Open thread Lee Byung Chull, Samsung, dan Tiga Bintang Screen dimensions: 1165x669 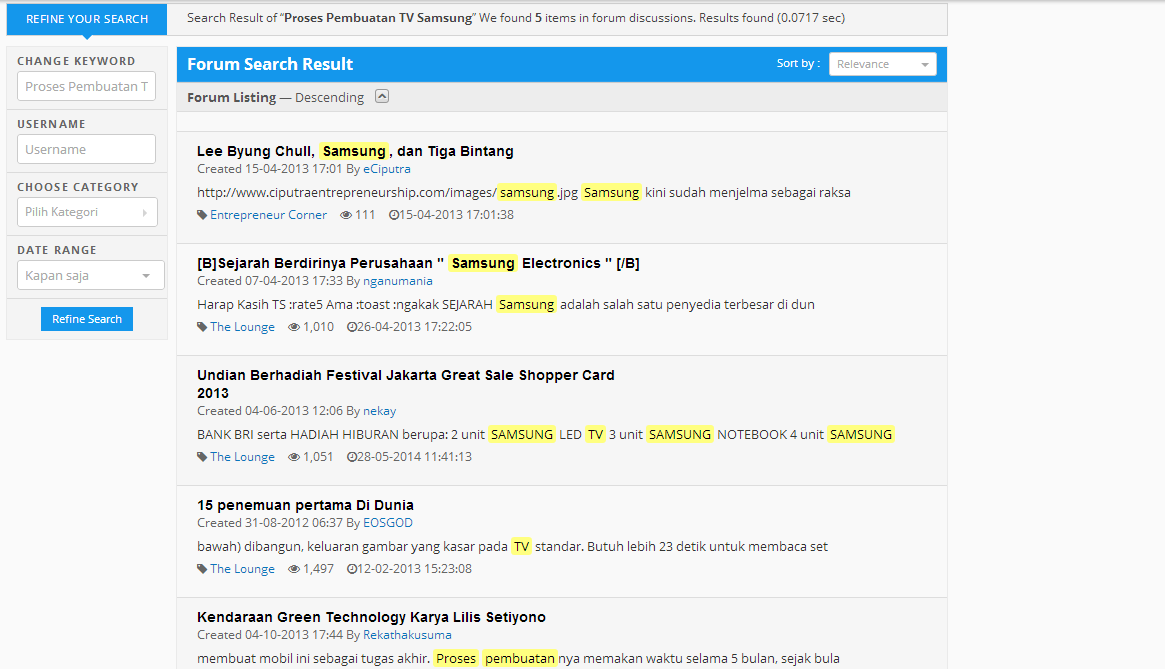pos(355,151)
